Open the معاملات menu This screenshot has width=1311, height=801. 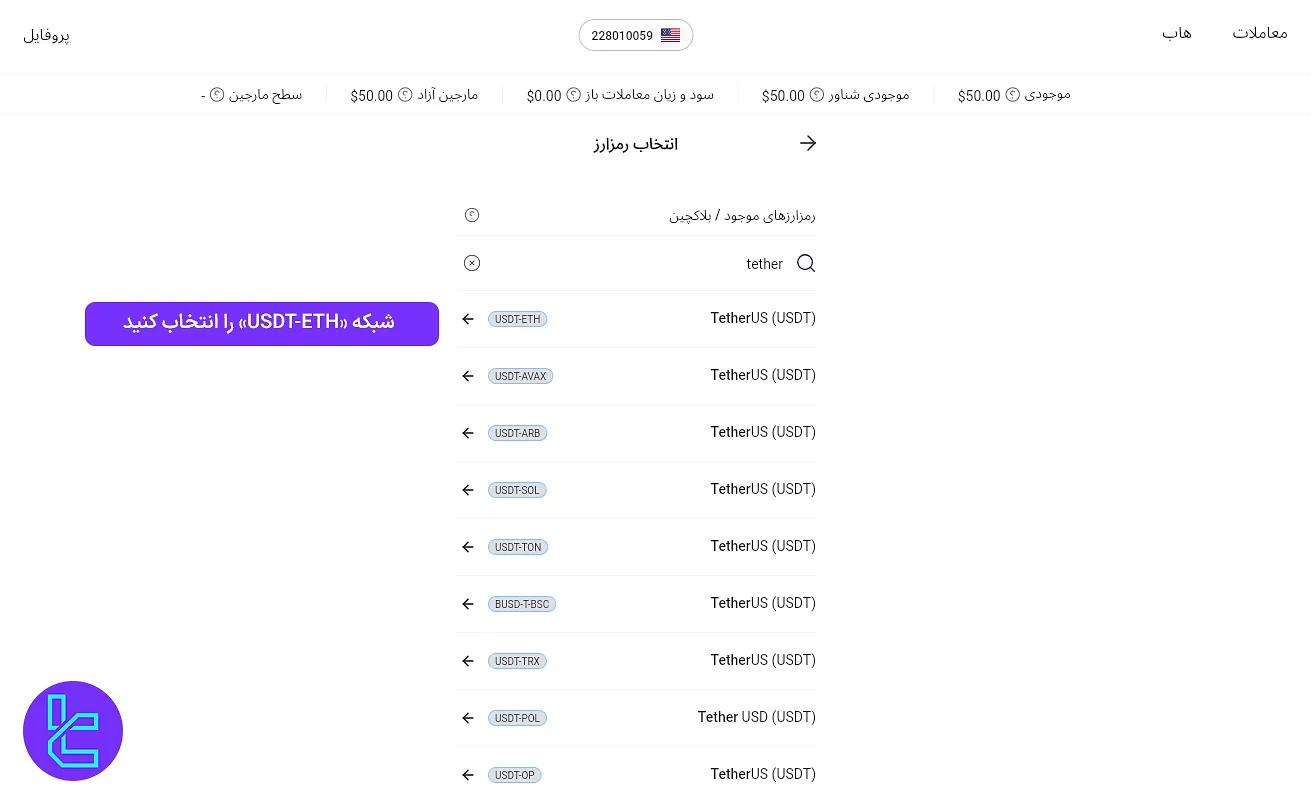pyautogui.click(x=1260, y=33)
